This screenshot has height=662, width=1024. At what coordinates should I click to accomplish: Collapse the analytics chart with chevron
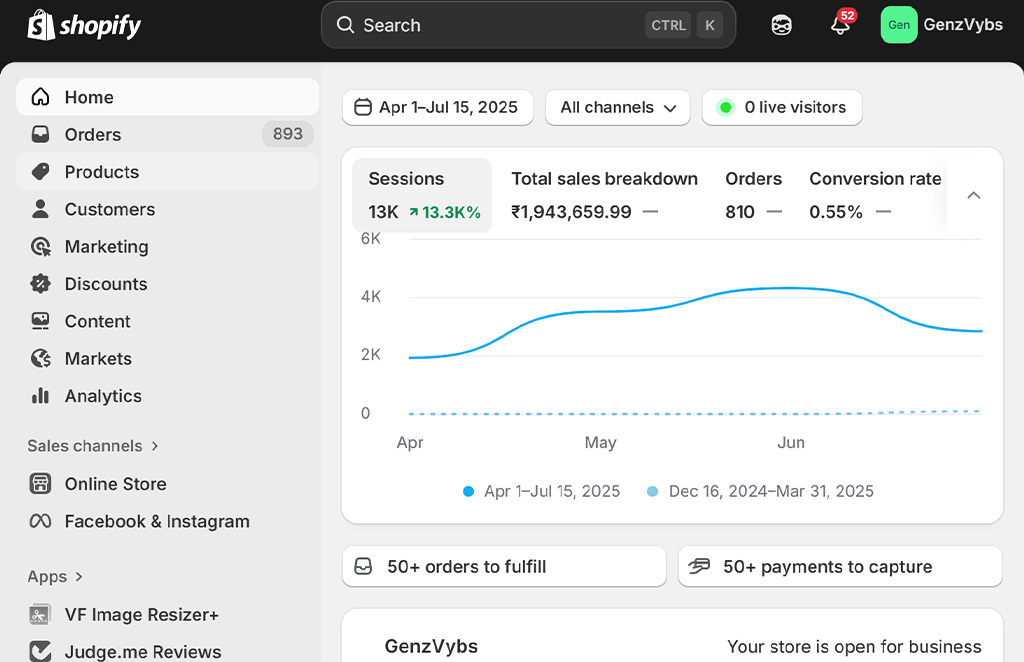pos(973,195)
